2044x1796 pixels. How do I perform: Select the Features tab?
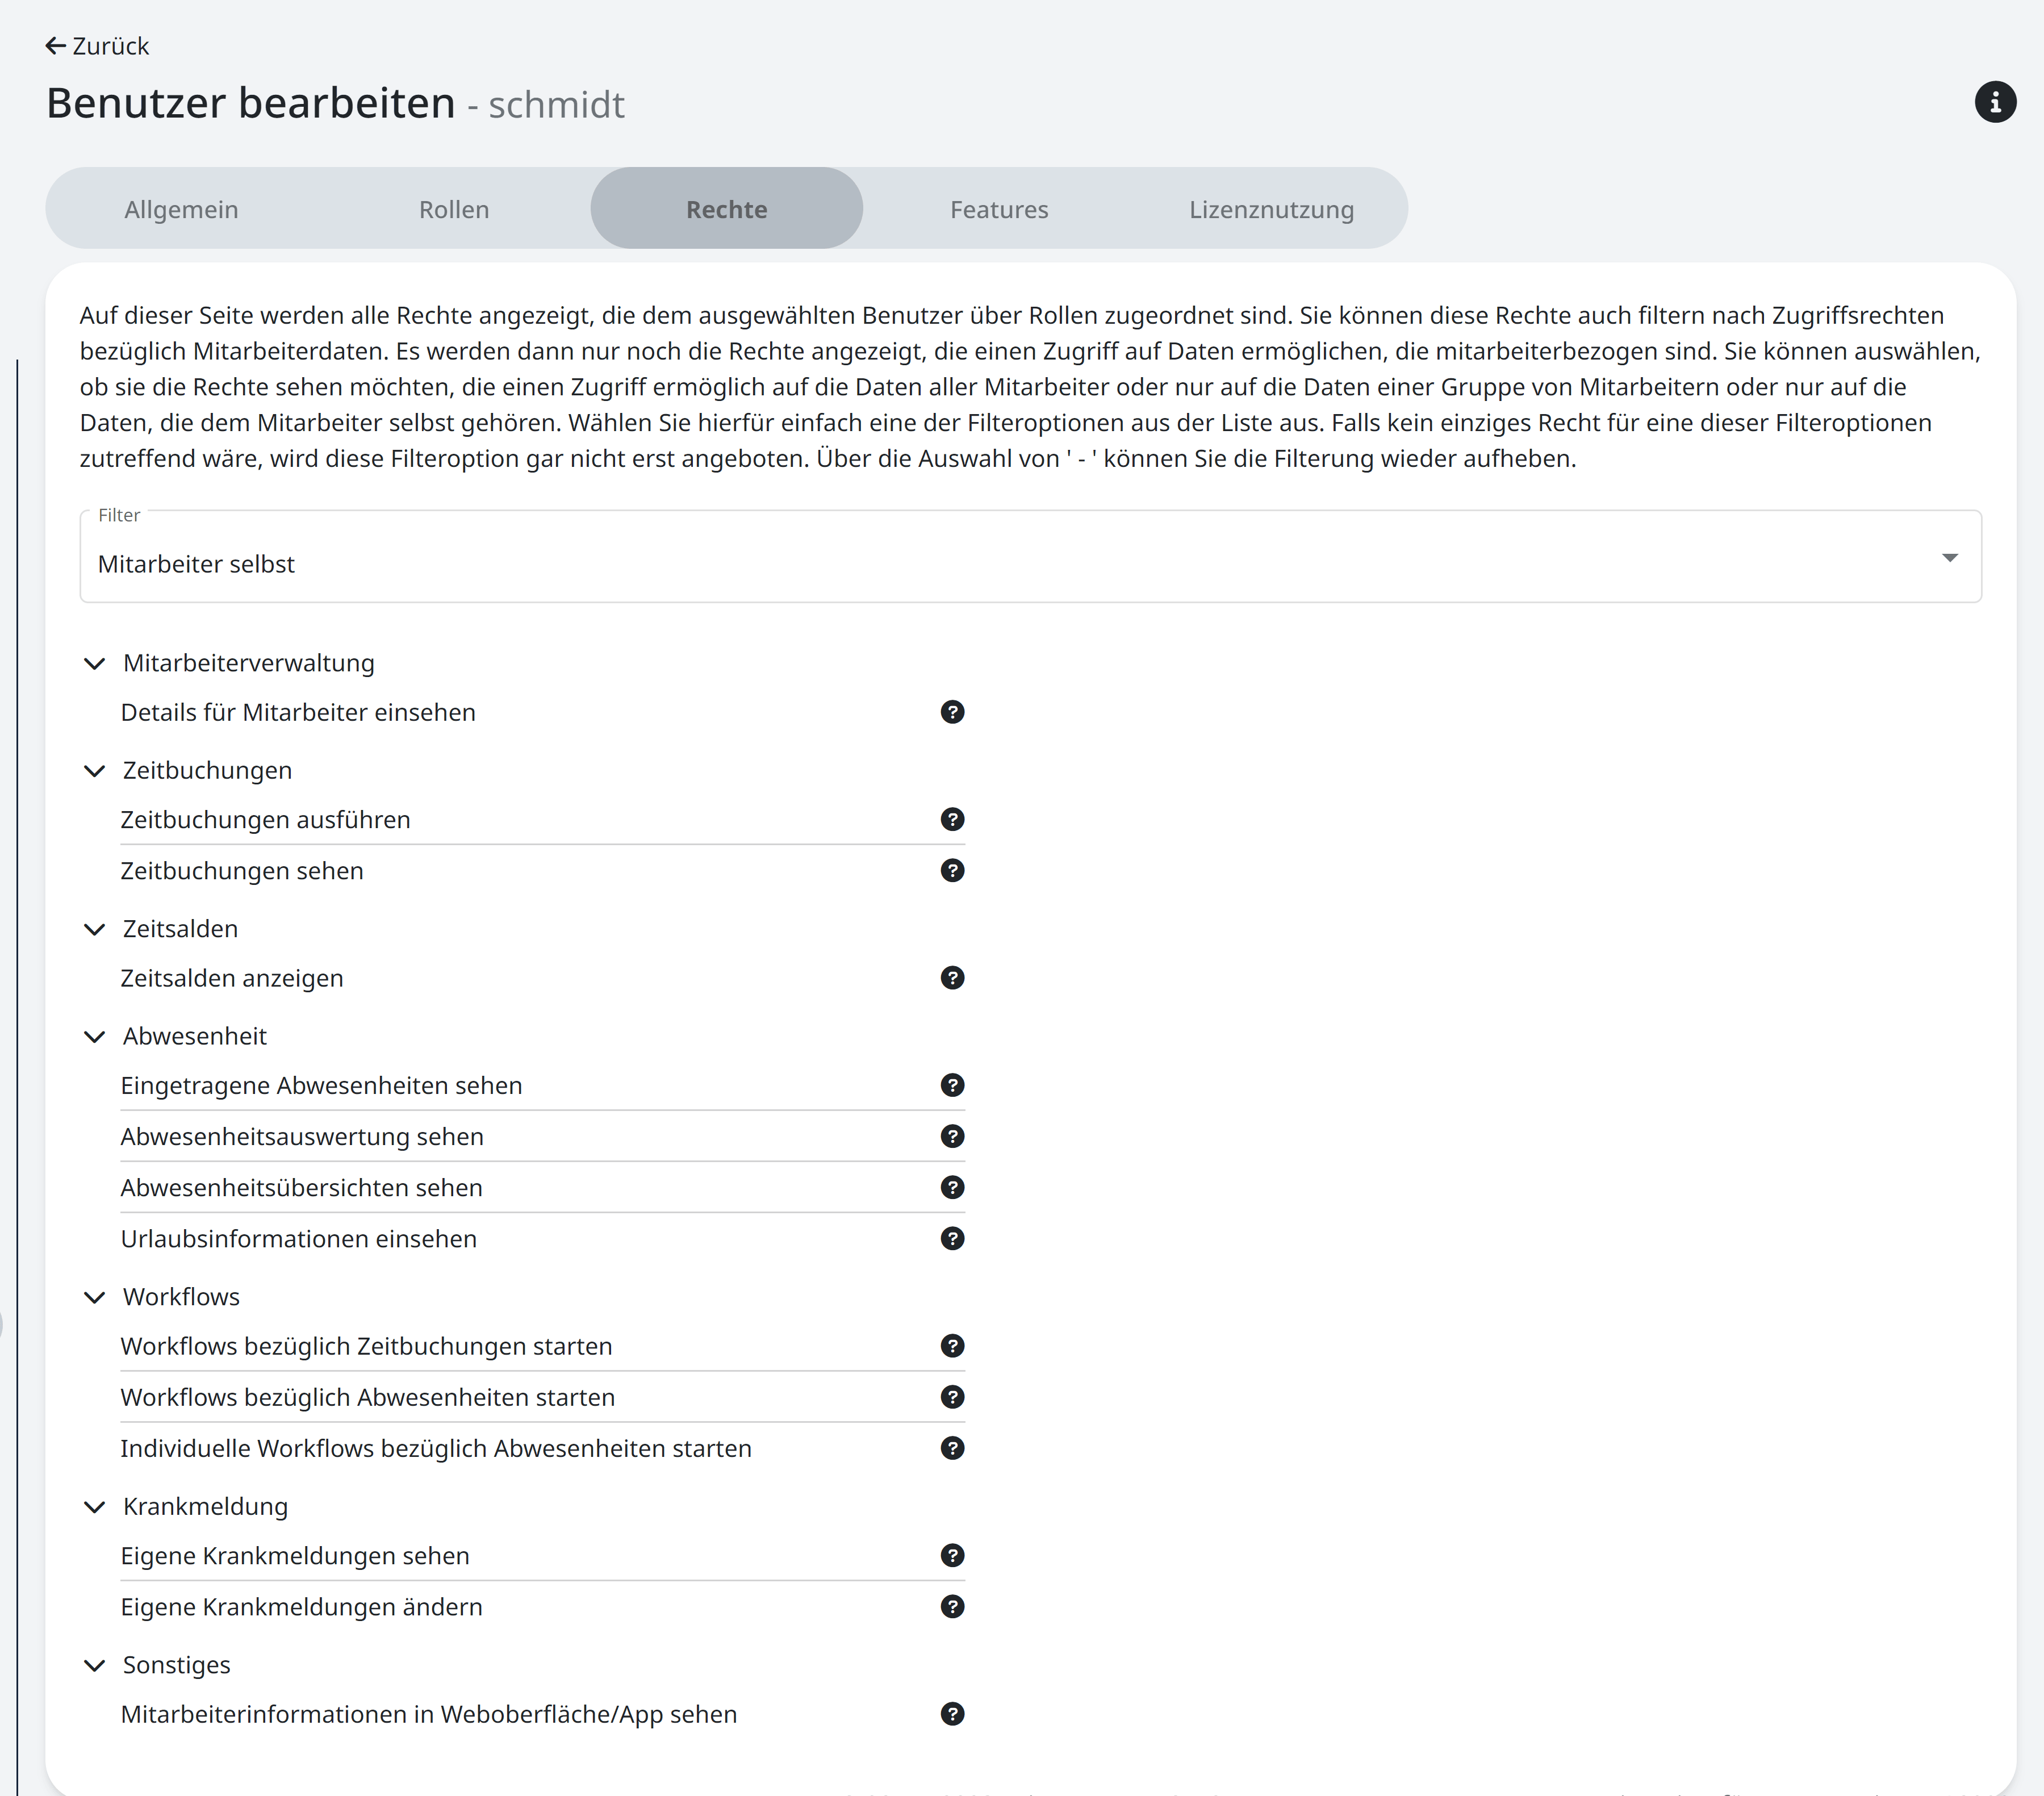coord(999,209)
